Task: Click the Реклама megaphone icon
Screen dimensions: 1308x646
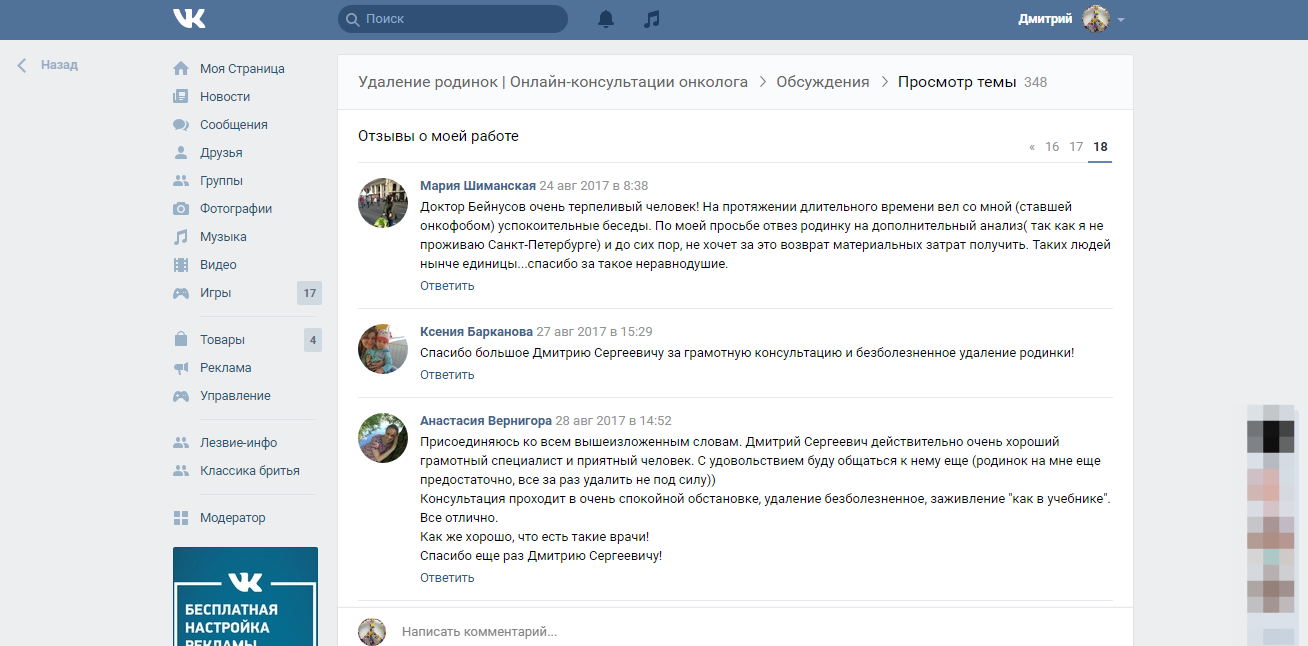Action: pos(181,368)
